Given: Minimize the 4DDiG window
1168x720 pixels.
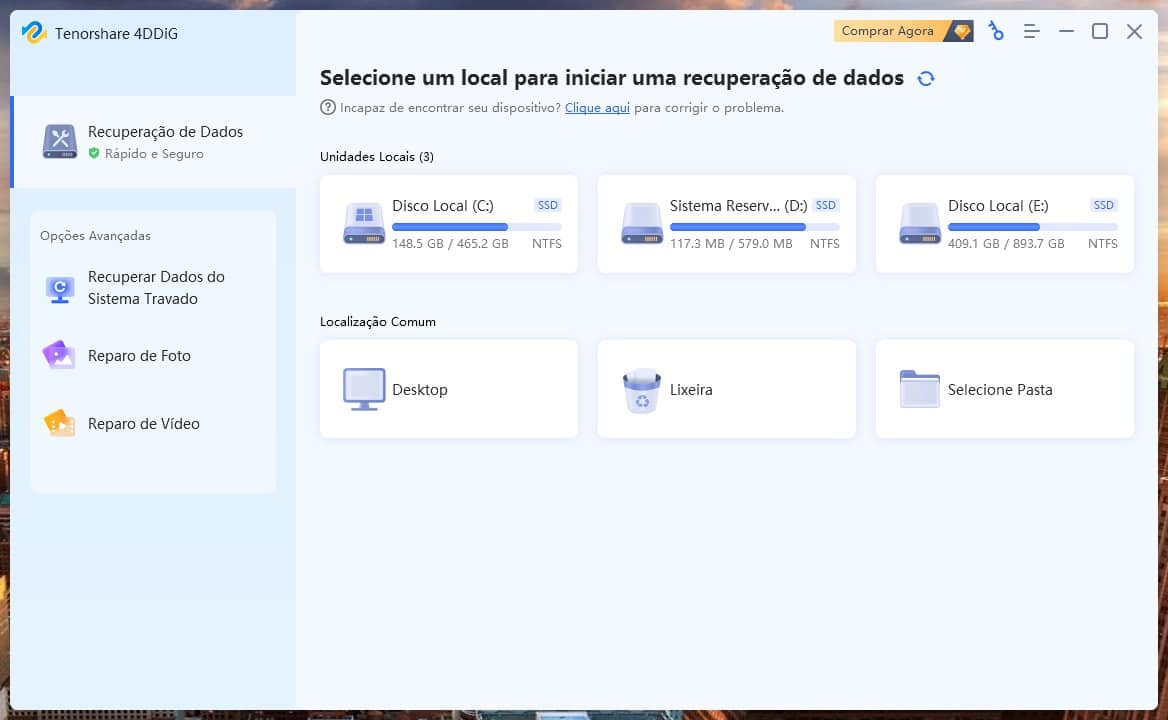Looking at the screenshot, I should [1066, 31].
